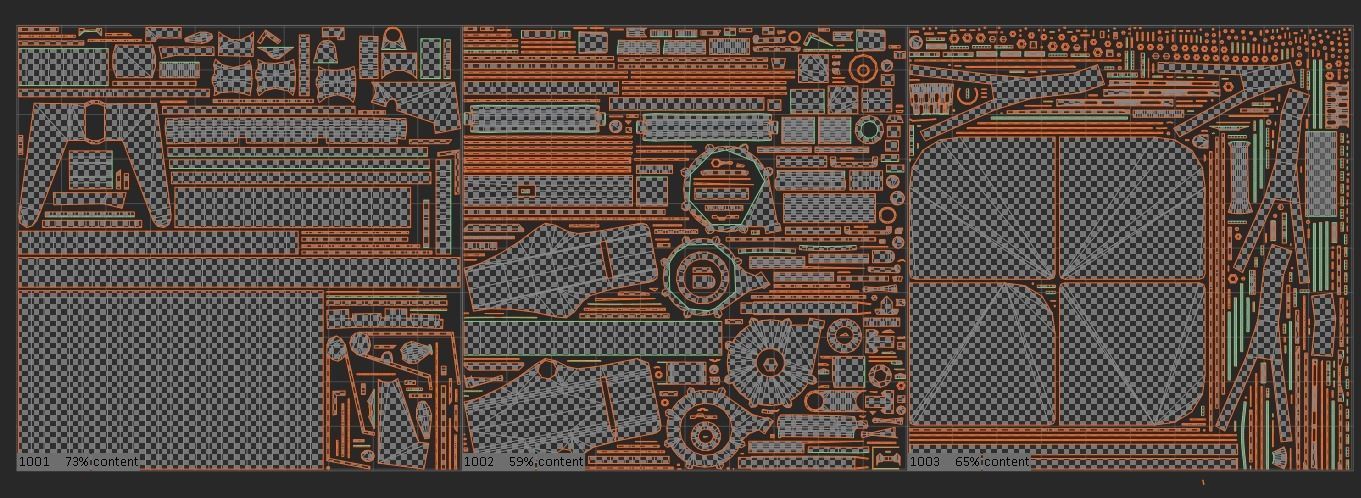Select the top-left rounded panel island in tile 1003
This screenshot has width=1361, height=498.
pos(985,207)
